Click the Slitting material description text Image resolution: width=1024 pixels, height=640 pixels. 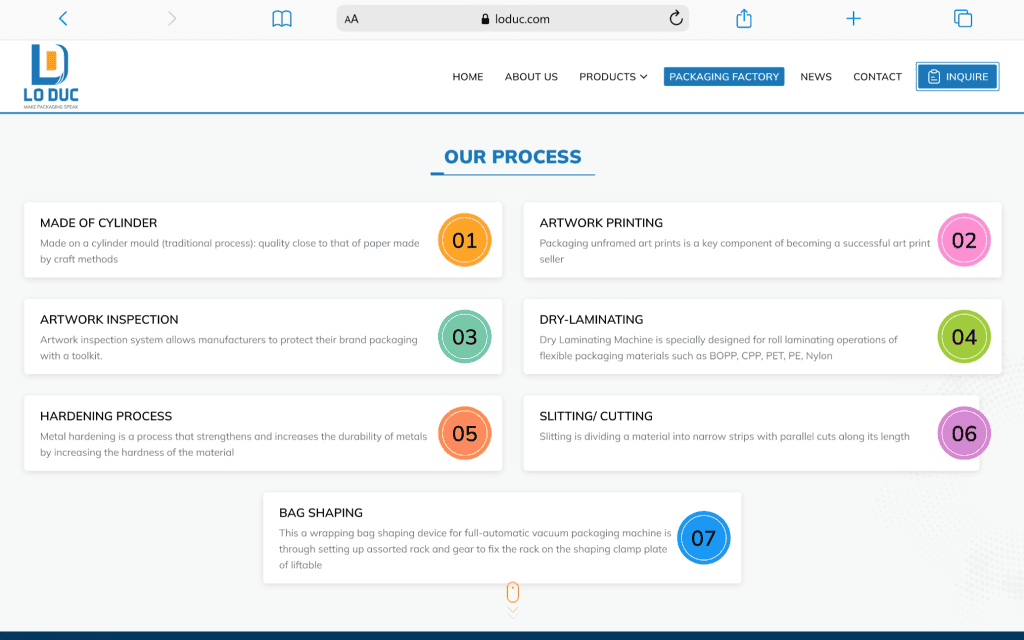(x=724, y=436)
